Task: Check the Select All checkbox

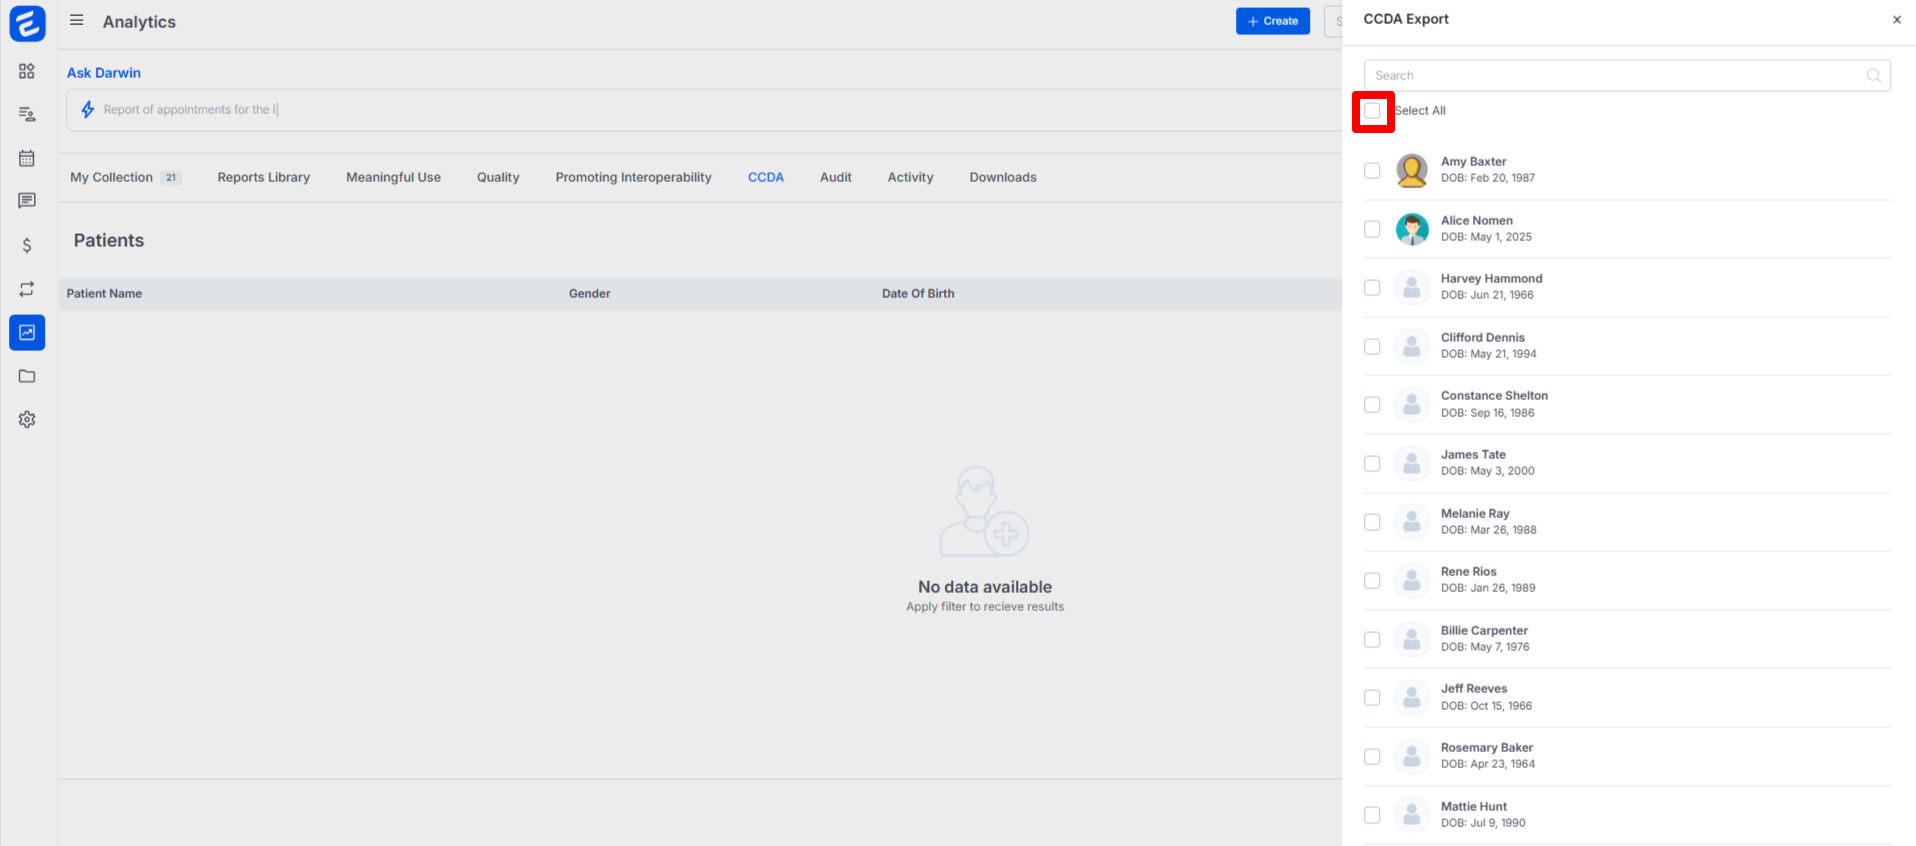Action: coord(1372,111)
